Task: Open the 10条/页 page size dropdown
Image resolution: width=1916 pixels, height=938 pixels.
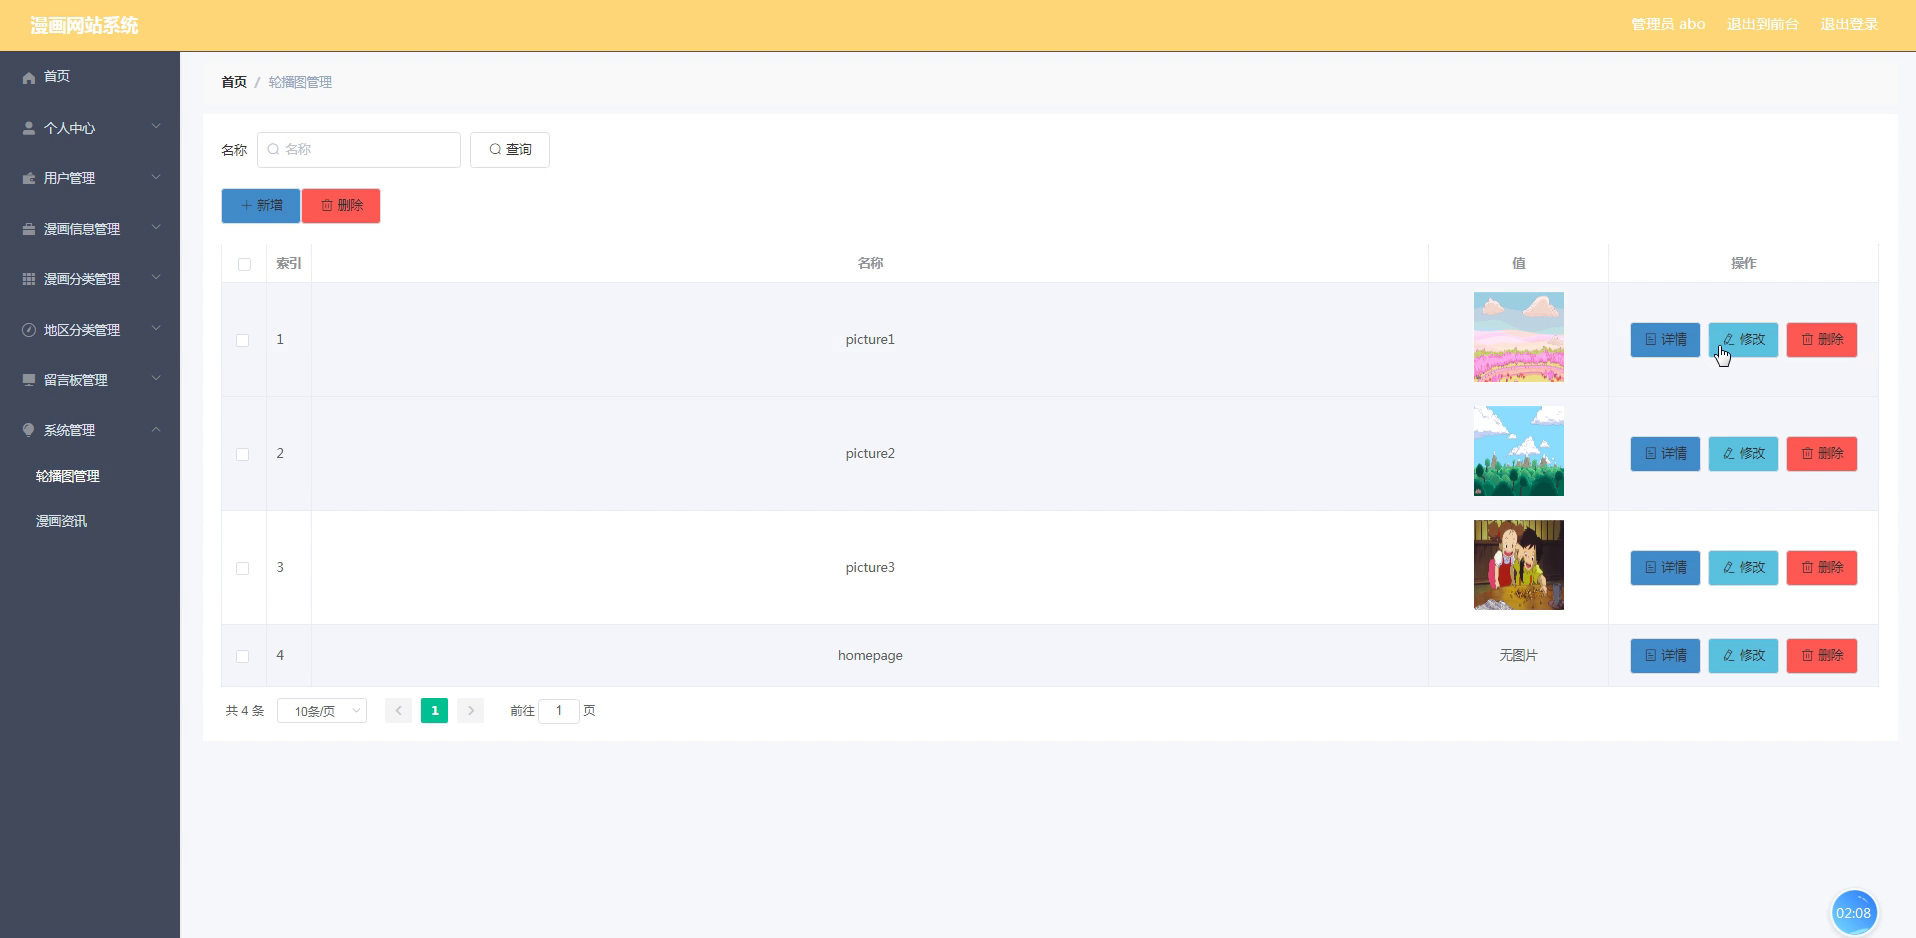Action: pos(322,711)
